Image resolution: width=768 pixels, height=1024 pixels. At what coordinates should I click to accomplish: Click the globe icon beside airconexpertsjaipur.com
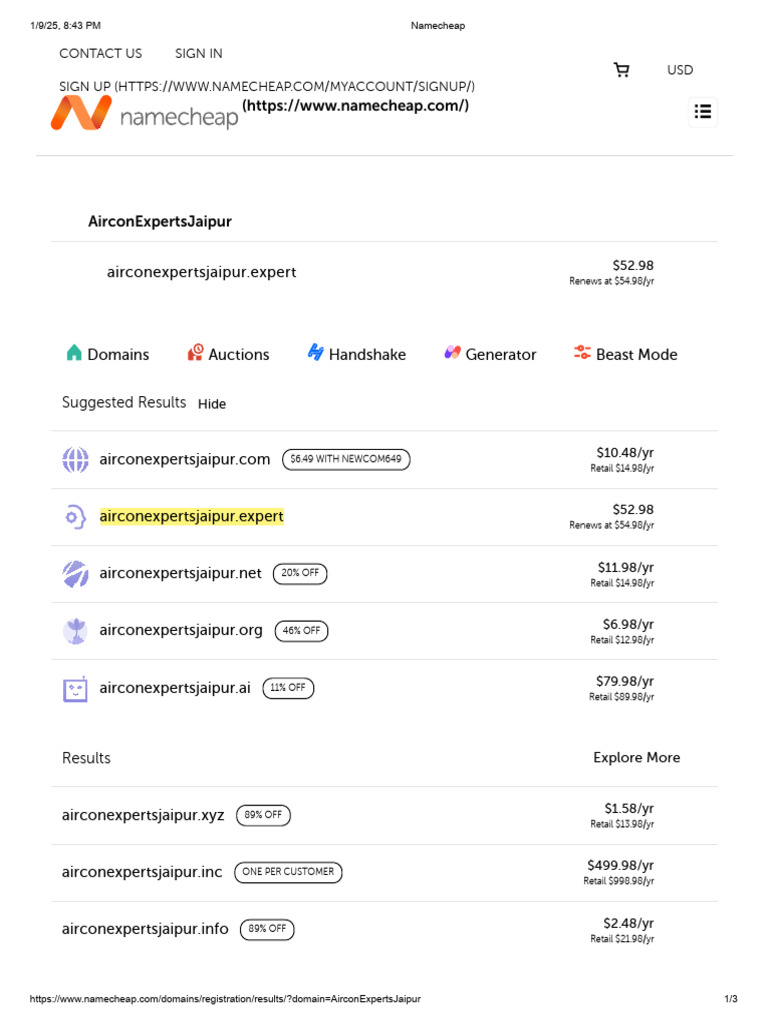76,460
